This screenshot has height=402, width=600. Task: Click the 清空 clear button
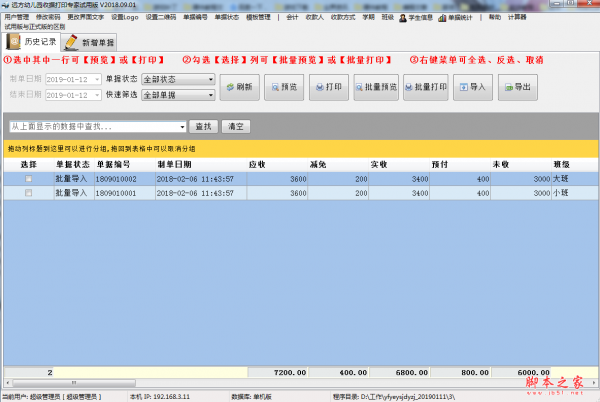point(234,127)
